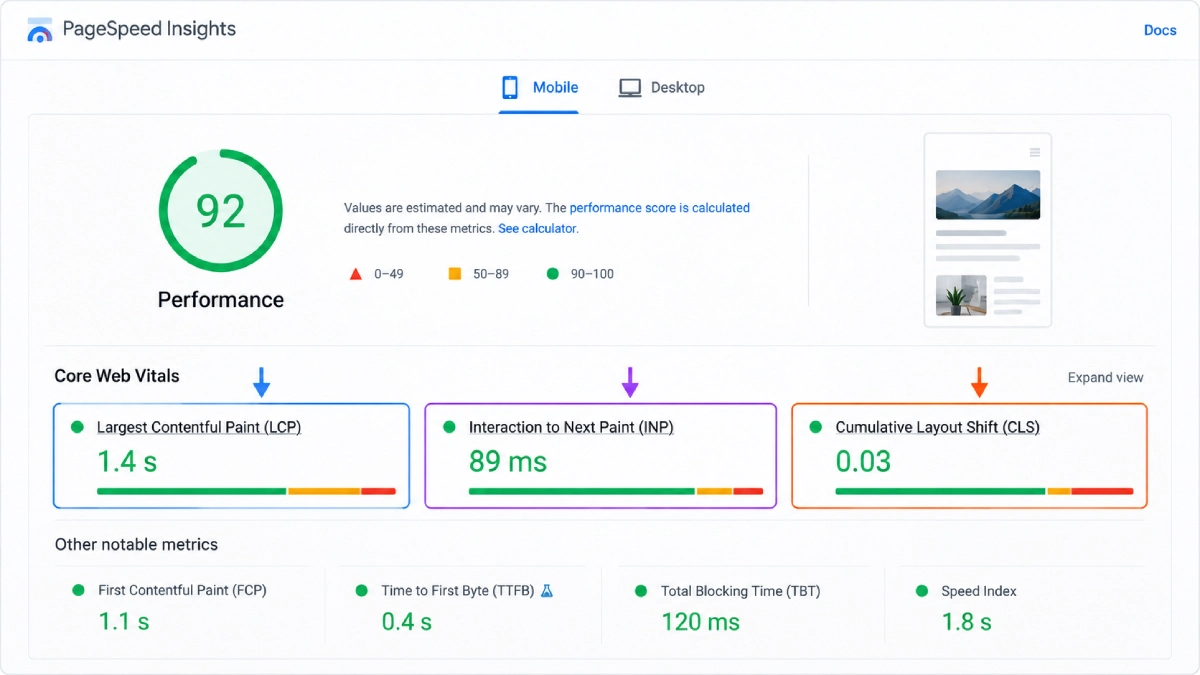Open Cumulative Layout Shift (CLS) link

[x=938, y=427]
